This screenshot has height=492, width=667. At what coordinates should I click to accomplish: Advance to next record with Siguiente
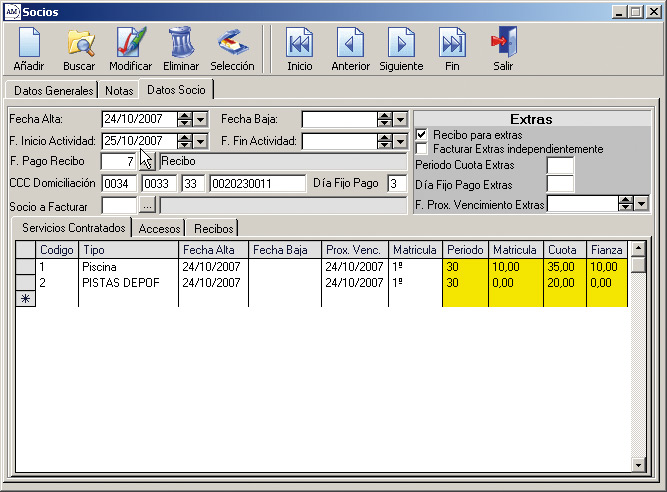click(x=401, y=43)
